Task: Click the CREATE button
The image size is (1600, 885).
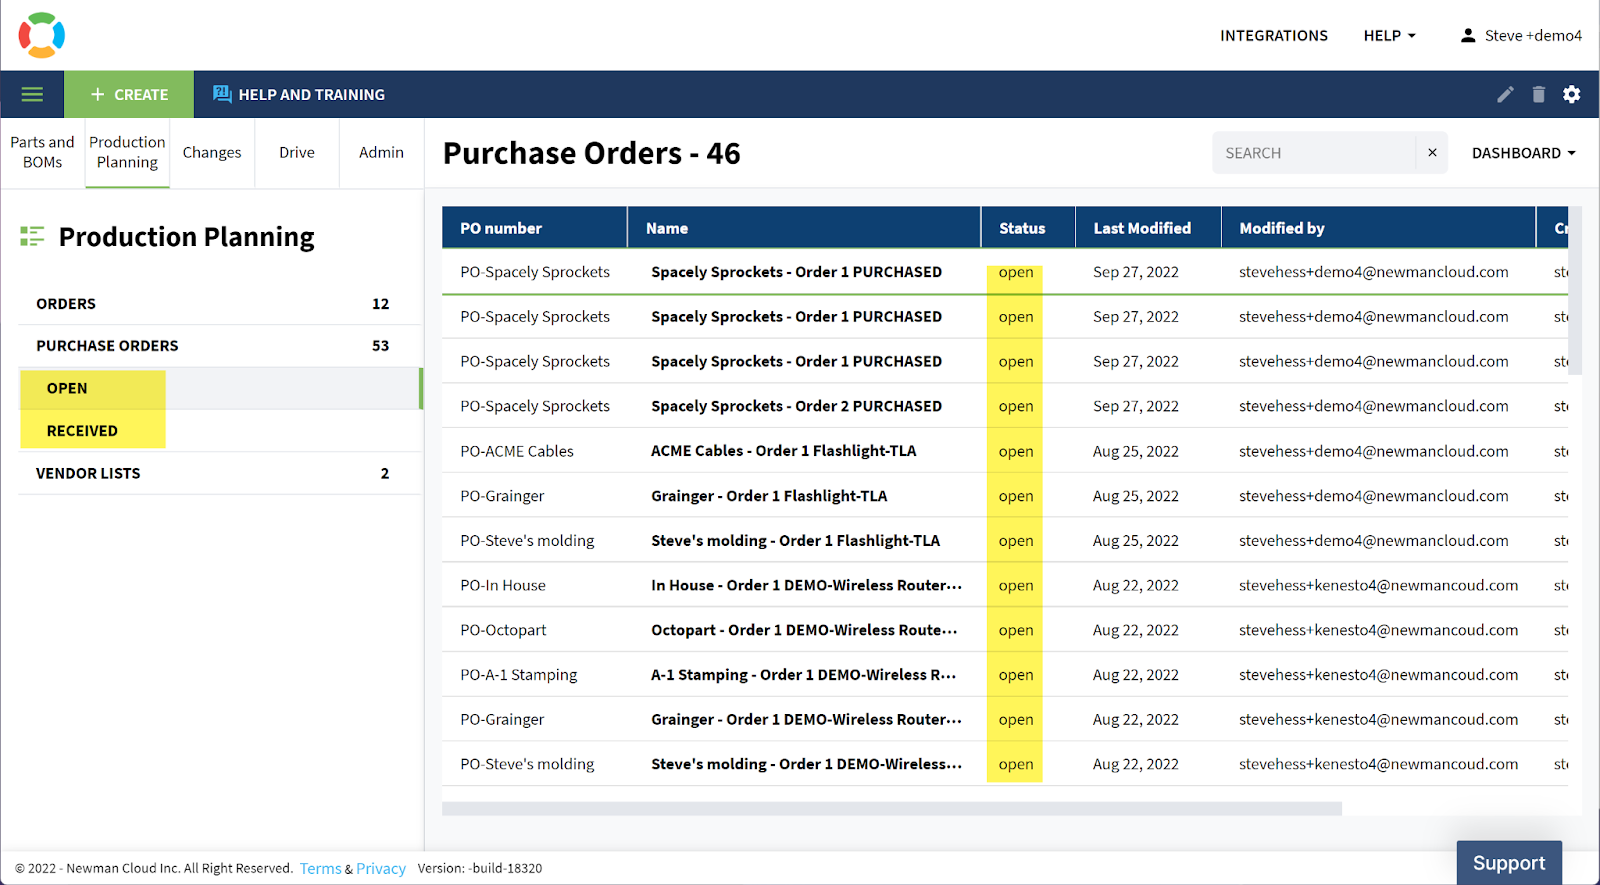Action: pos(129,94)
